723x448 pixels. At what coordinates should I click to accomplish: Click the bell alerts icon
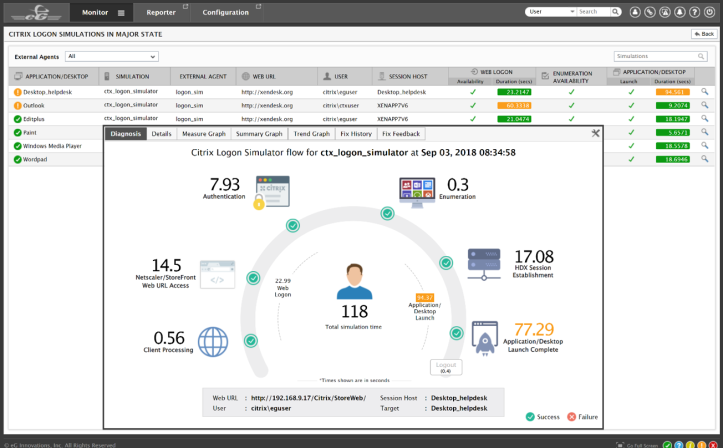pyautogui.click(x=680, y=12)
